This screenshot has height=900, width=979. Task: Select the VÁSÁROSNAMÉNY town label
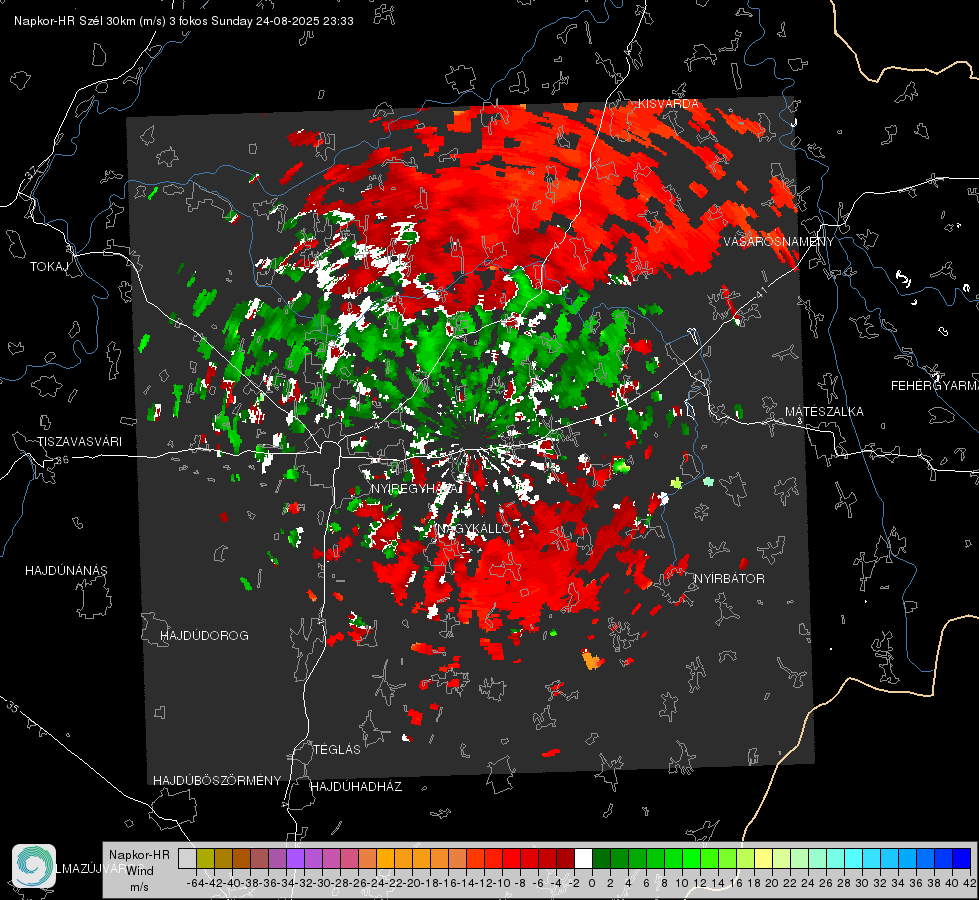tap(779, 242)
